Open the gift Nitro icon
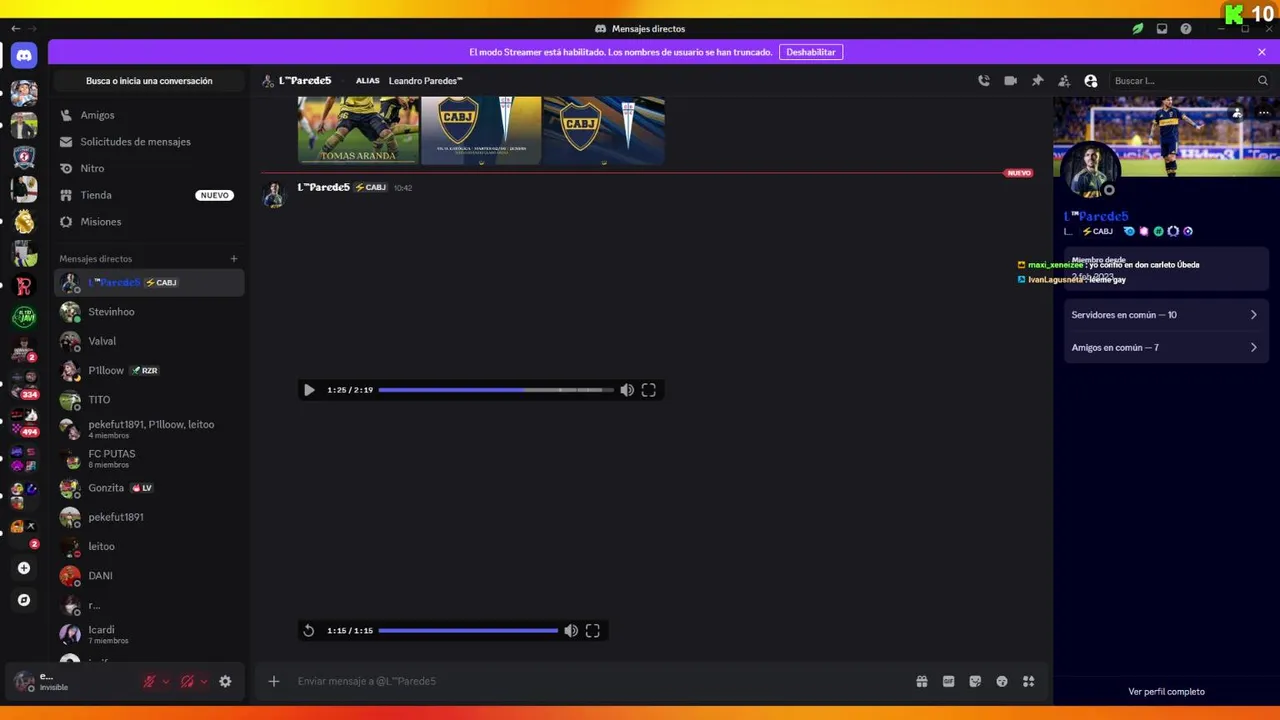 point(922,681)
